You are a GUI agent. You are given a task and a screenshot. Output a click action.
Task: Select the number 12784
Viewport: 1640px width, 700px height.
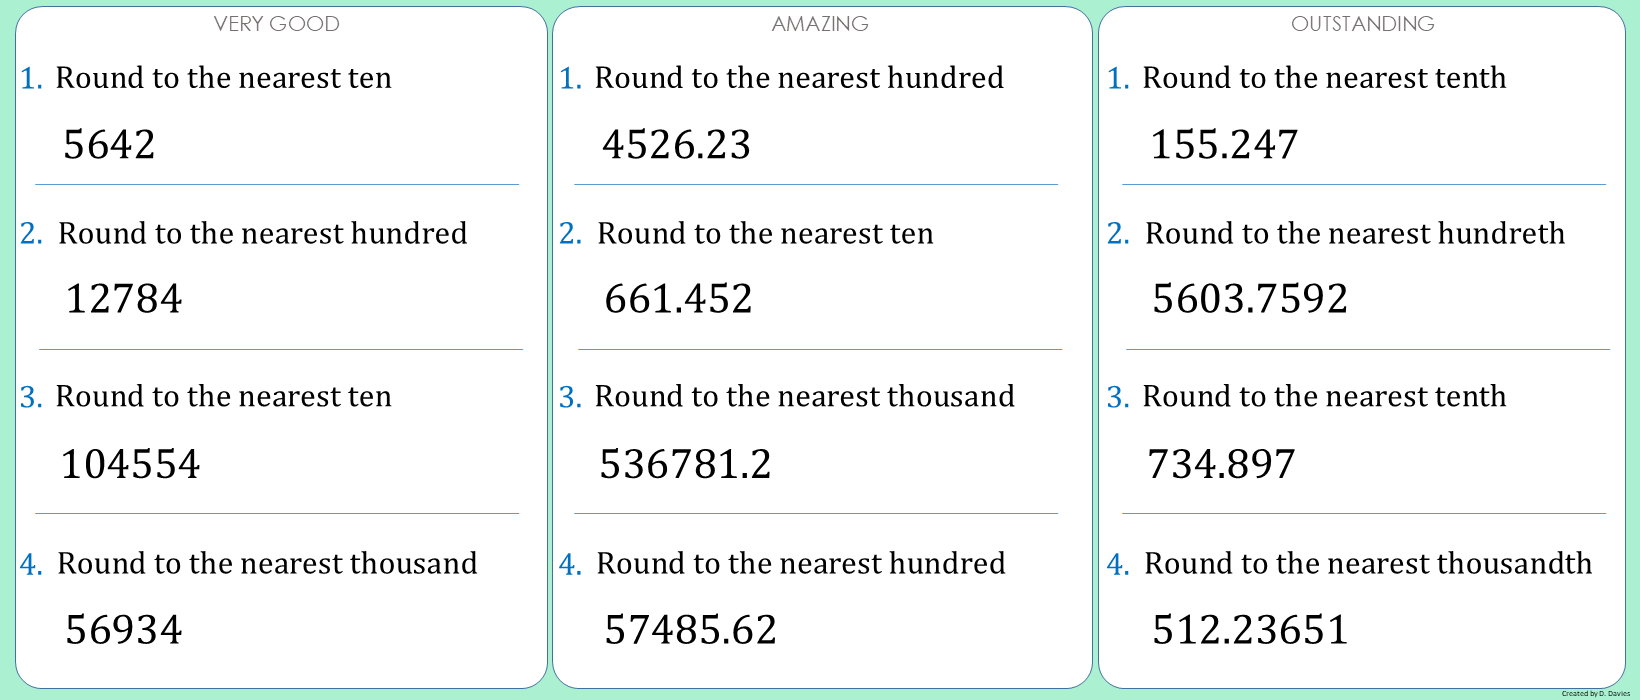coord(124,299)
